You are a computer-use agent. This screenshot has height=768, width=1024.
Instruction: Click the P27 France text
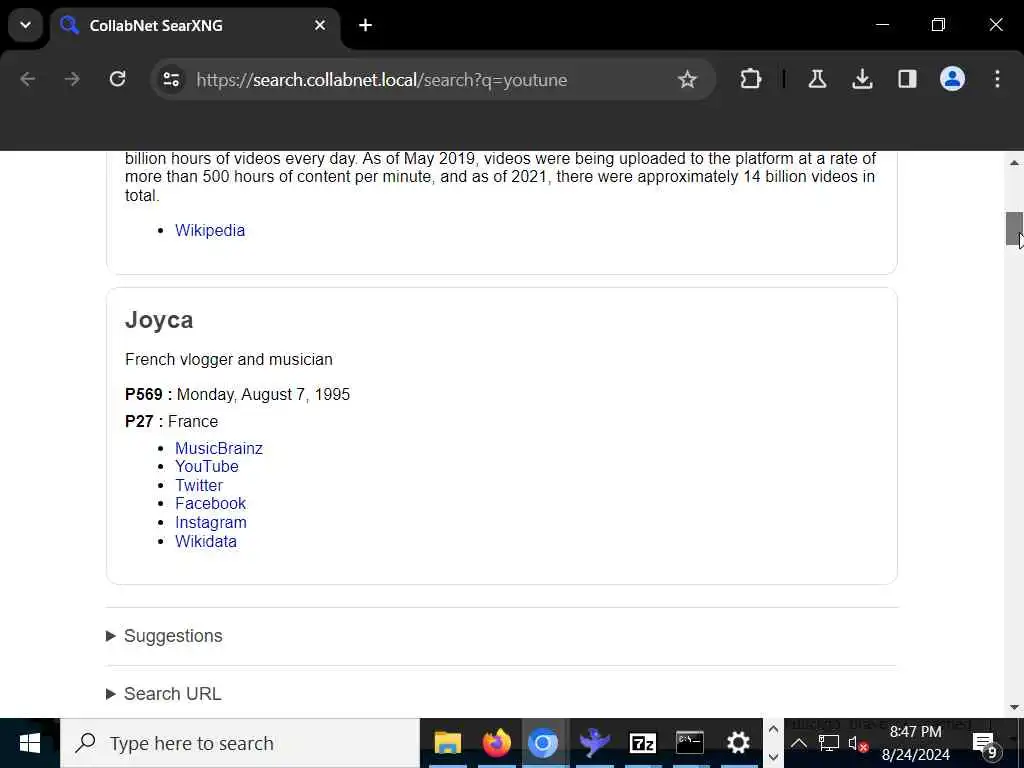[x=171, y=422]
